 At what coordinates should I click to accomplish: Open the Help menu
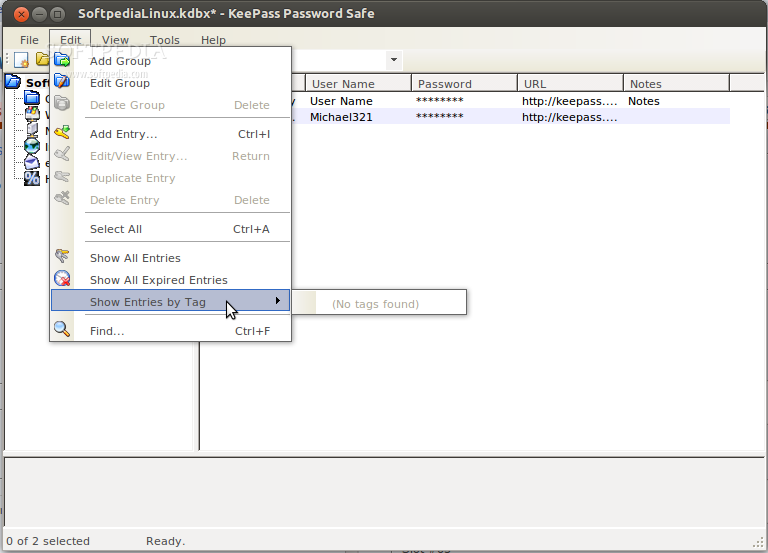214,40
